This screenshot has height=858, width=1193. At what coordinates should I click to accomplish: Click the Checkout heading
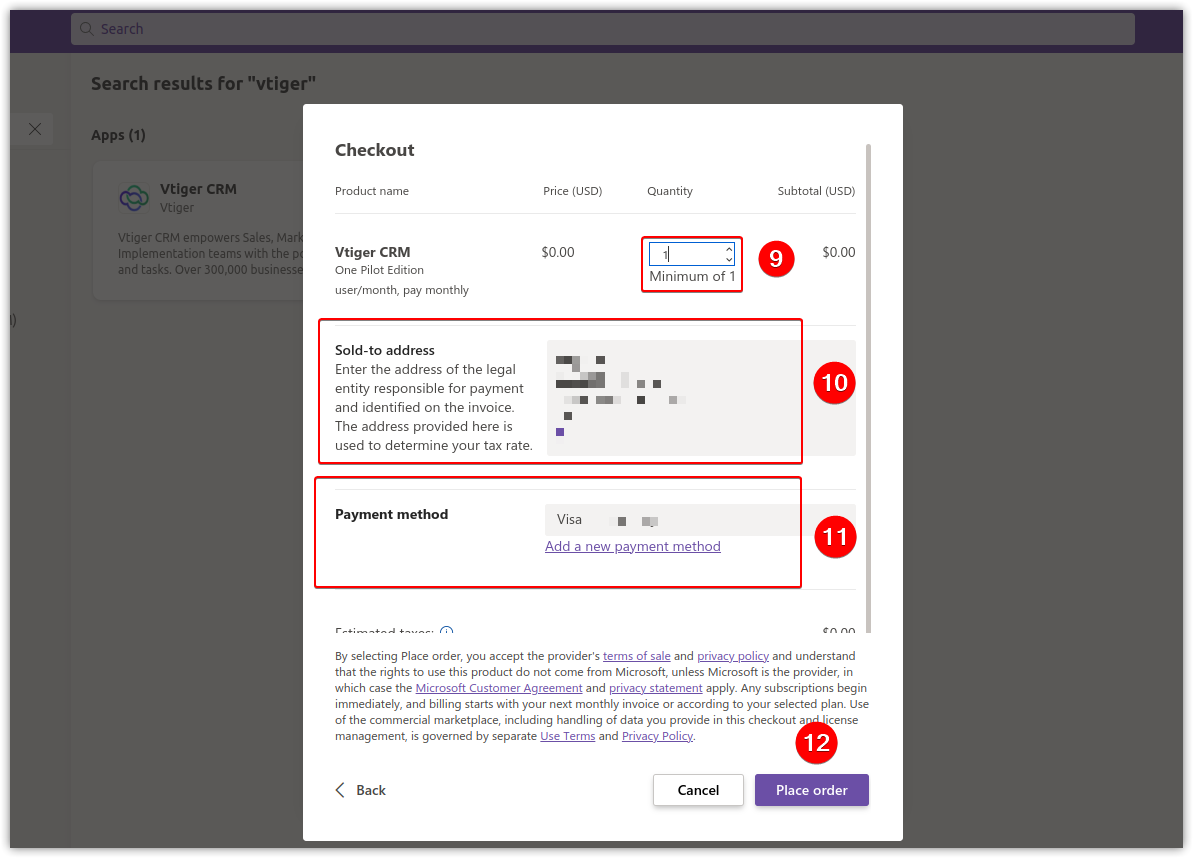pyautogui.click(x=374, y=150)
